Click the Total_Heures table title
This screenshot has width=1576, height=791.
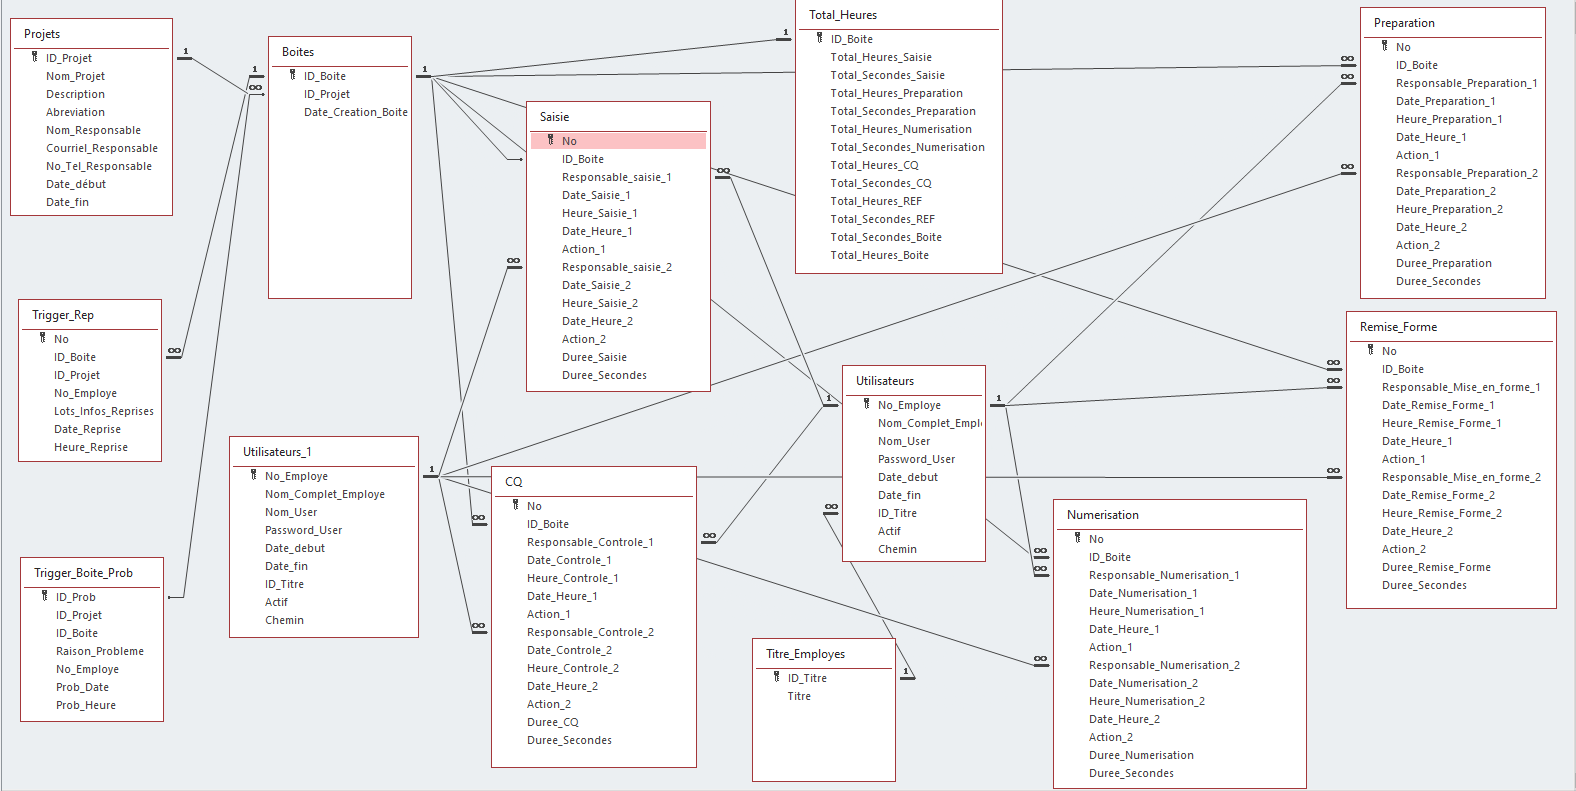tap(843, 15)
